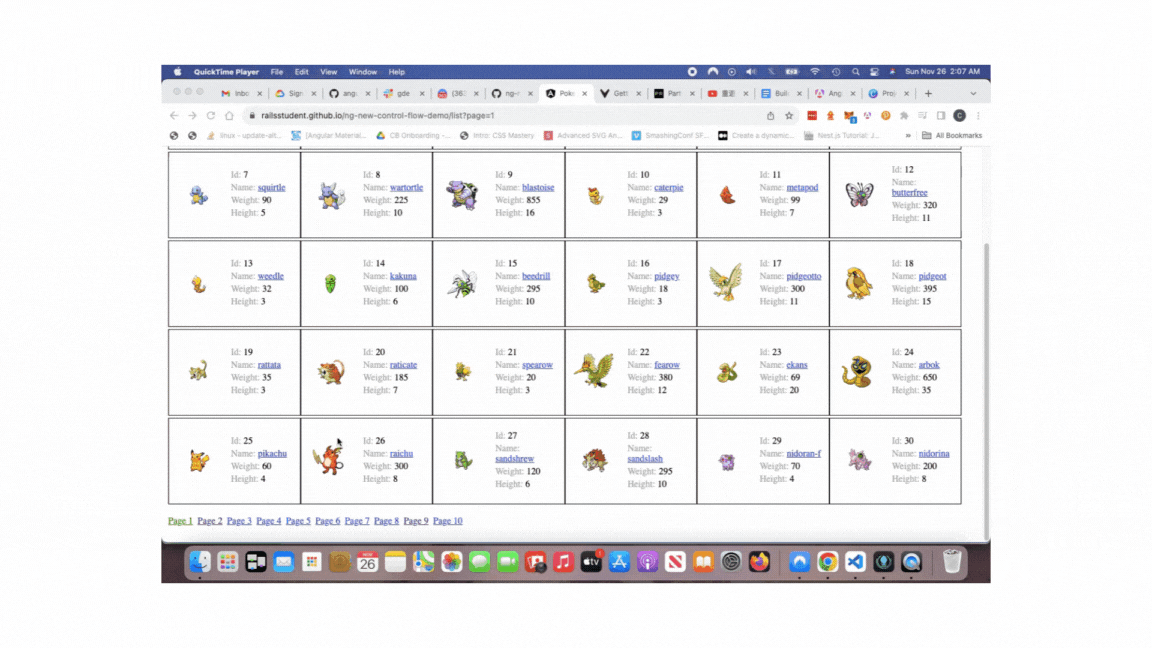Open App Store from the dock
The image size is (1152, 648).
(x=619, y=562)
